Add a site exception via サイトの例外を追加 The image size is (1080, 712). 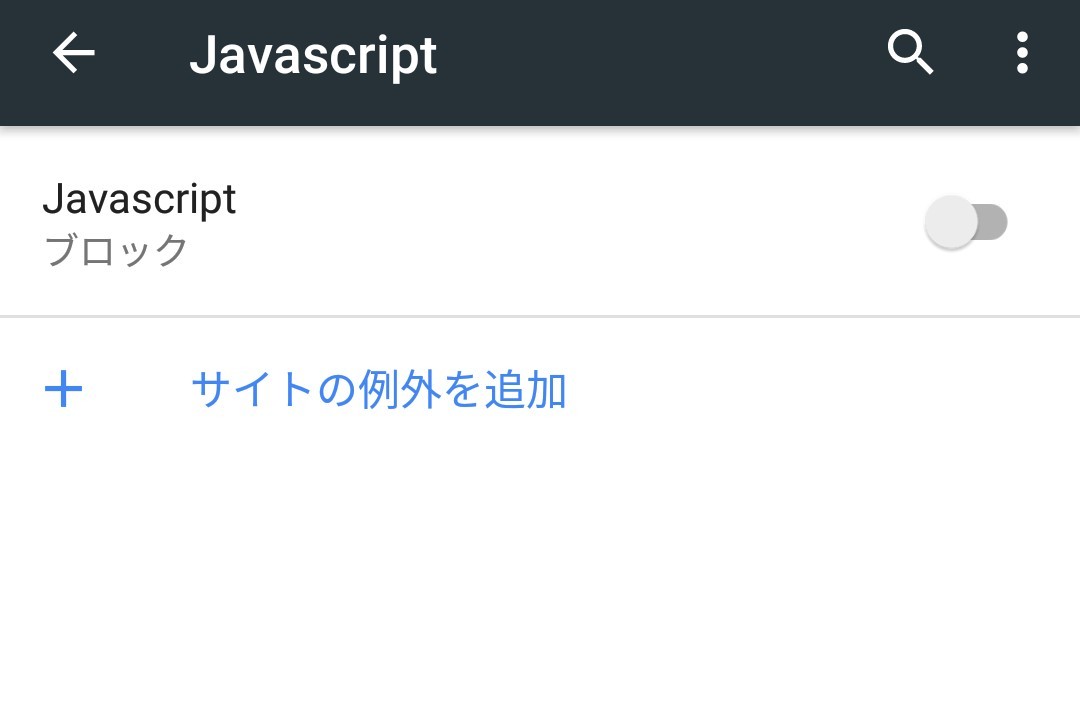[x=378, y=389]
